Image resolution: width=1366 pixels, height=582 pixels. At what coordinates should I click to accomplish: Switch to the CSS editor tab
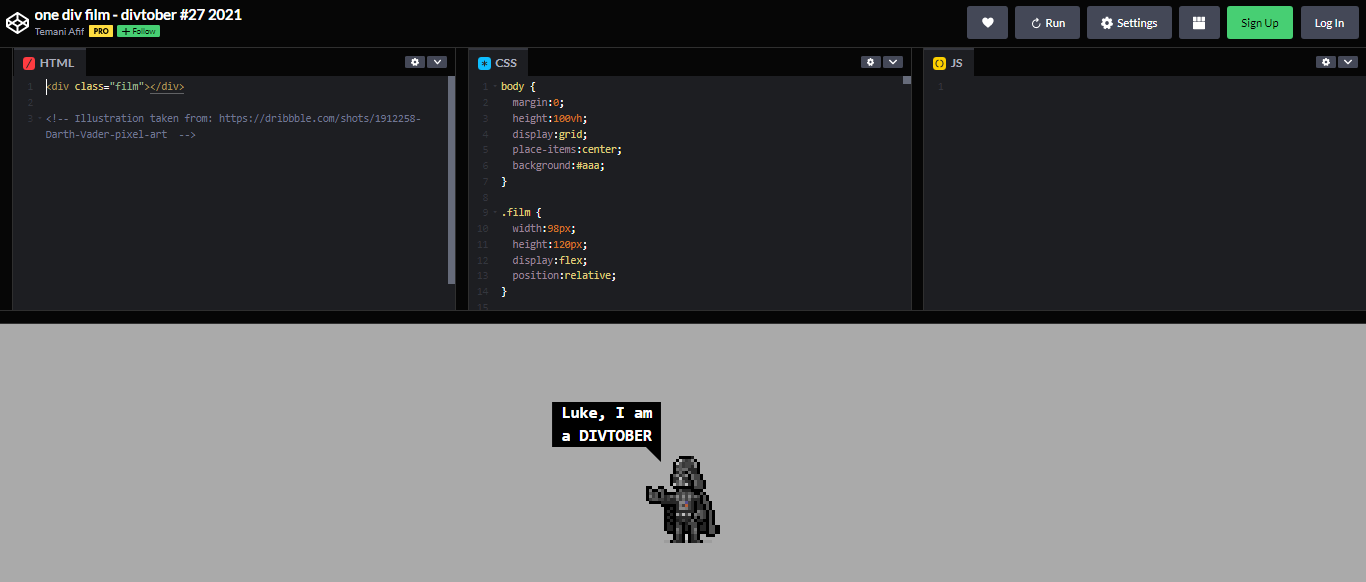[498, 61]
